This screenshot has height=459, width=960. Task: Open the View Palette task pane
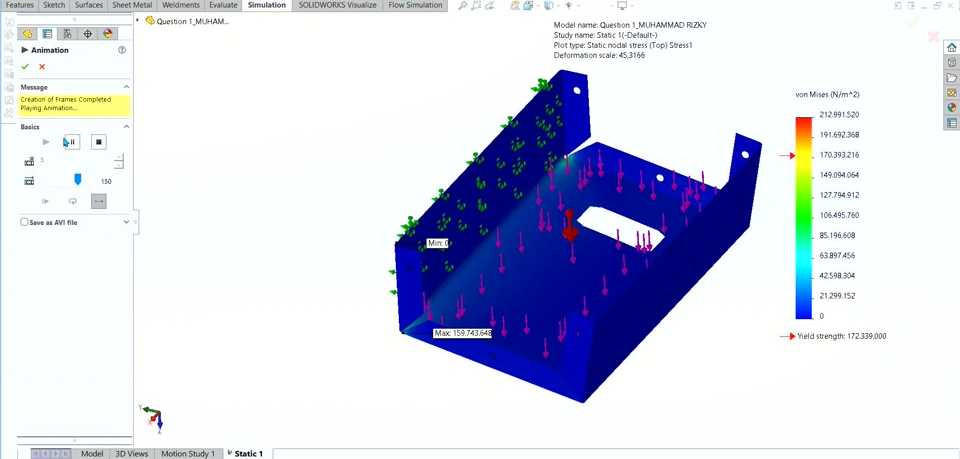951,92
